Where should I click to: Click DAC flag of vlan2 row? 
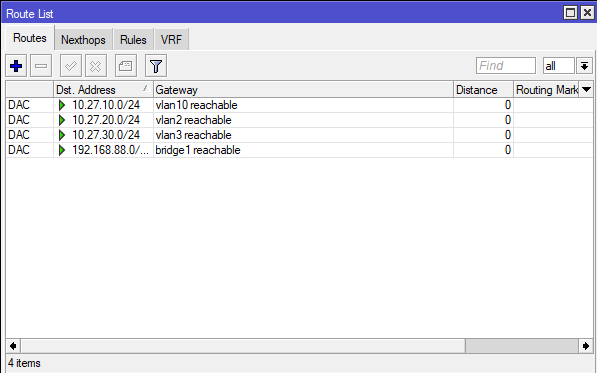coord(19,120)
